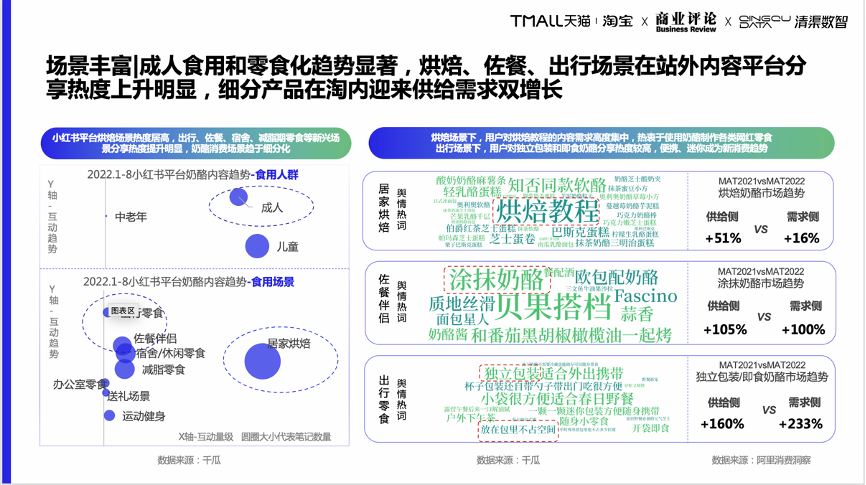Image resolution: width=866 pixels, height=485 pixels.
Task: Click the red-boxed 放在包里不占空间 phrase
Action: [518, 429]
